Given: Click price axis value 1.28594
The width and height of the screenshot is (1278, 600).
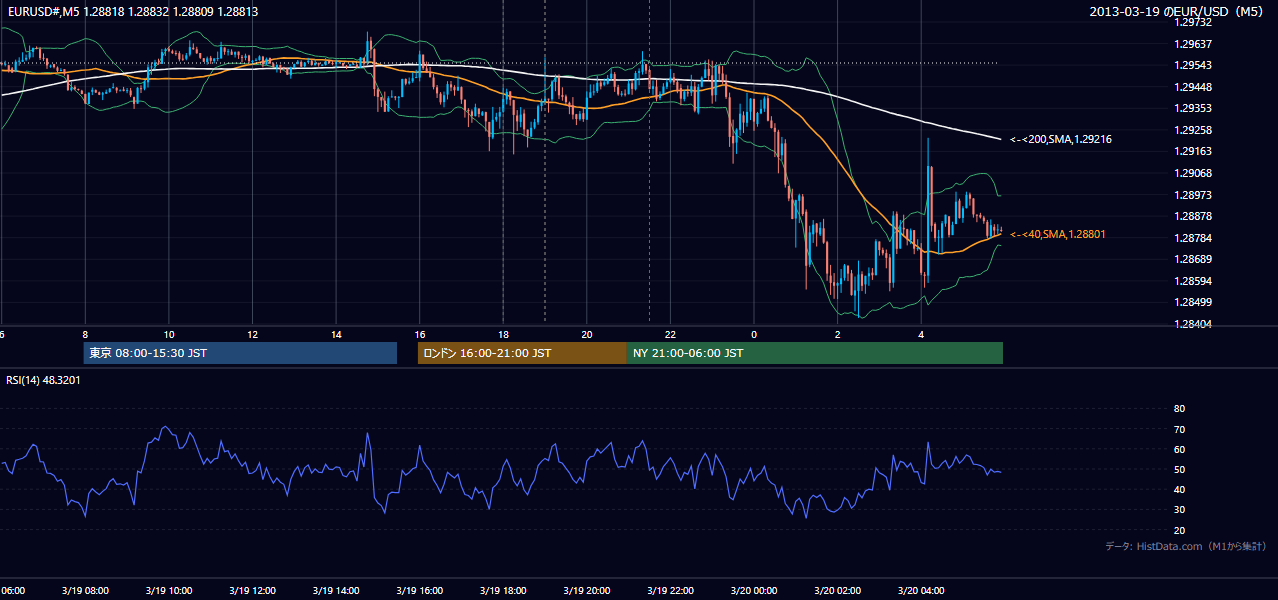Looking at the screenshot, I should pyautogui.click(x=1193, y=281).
